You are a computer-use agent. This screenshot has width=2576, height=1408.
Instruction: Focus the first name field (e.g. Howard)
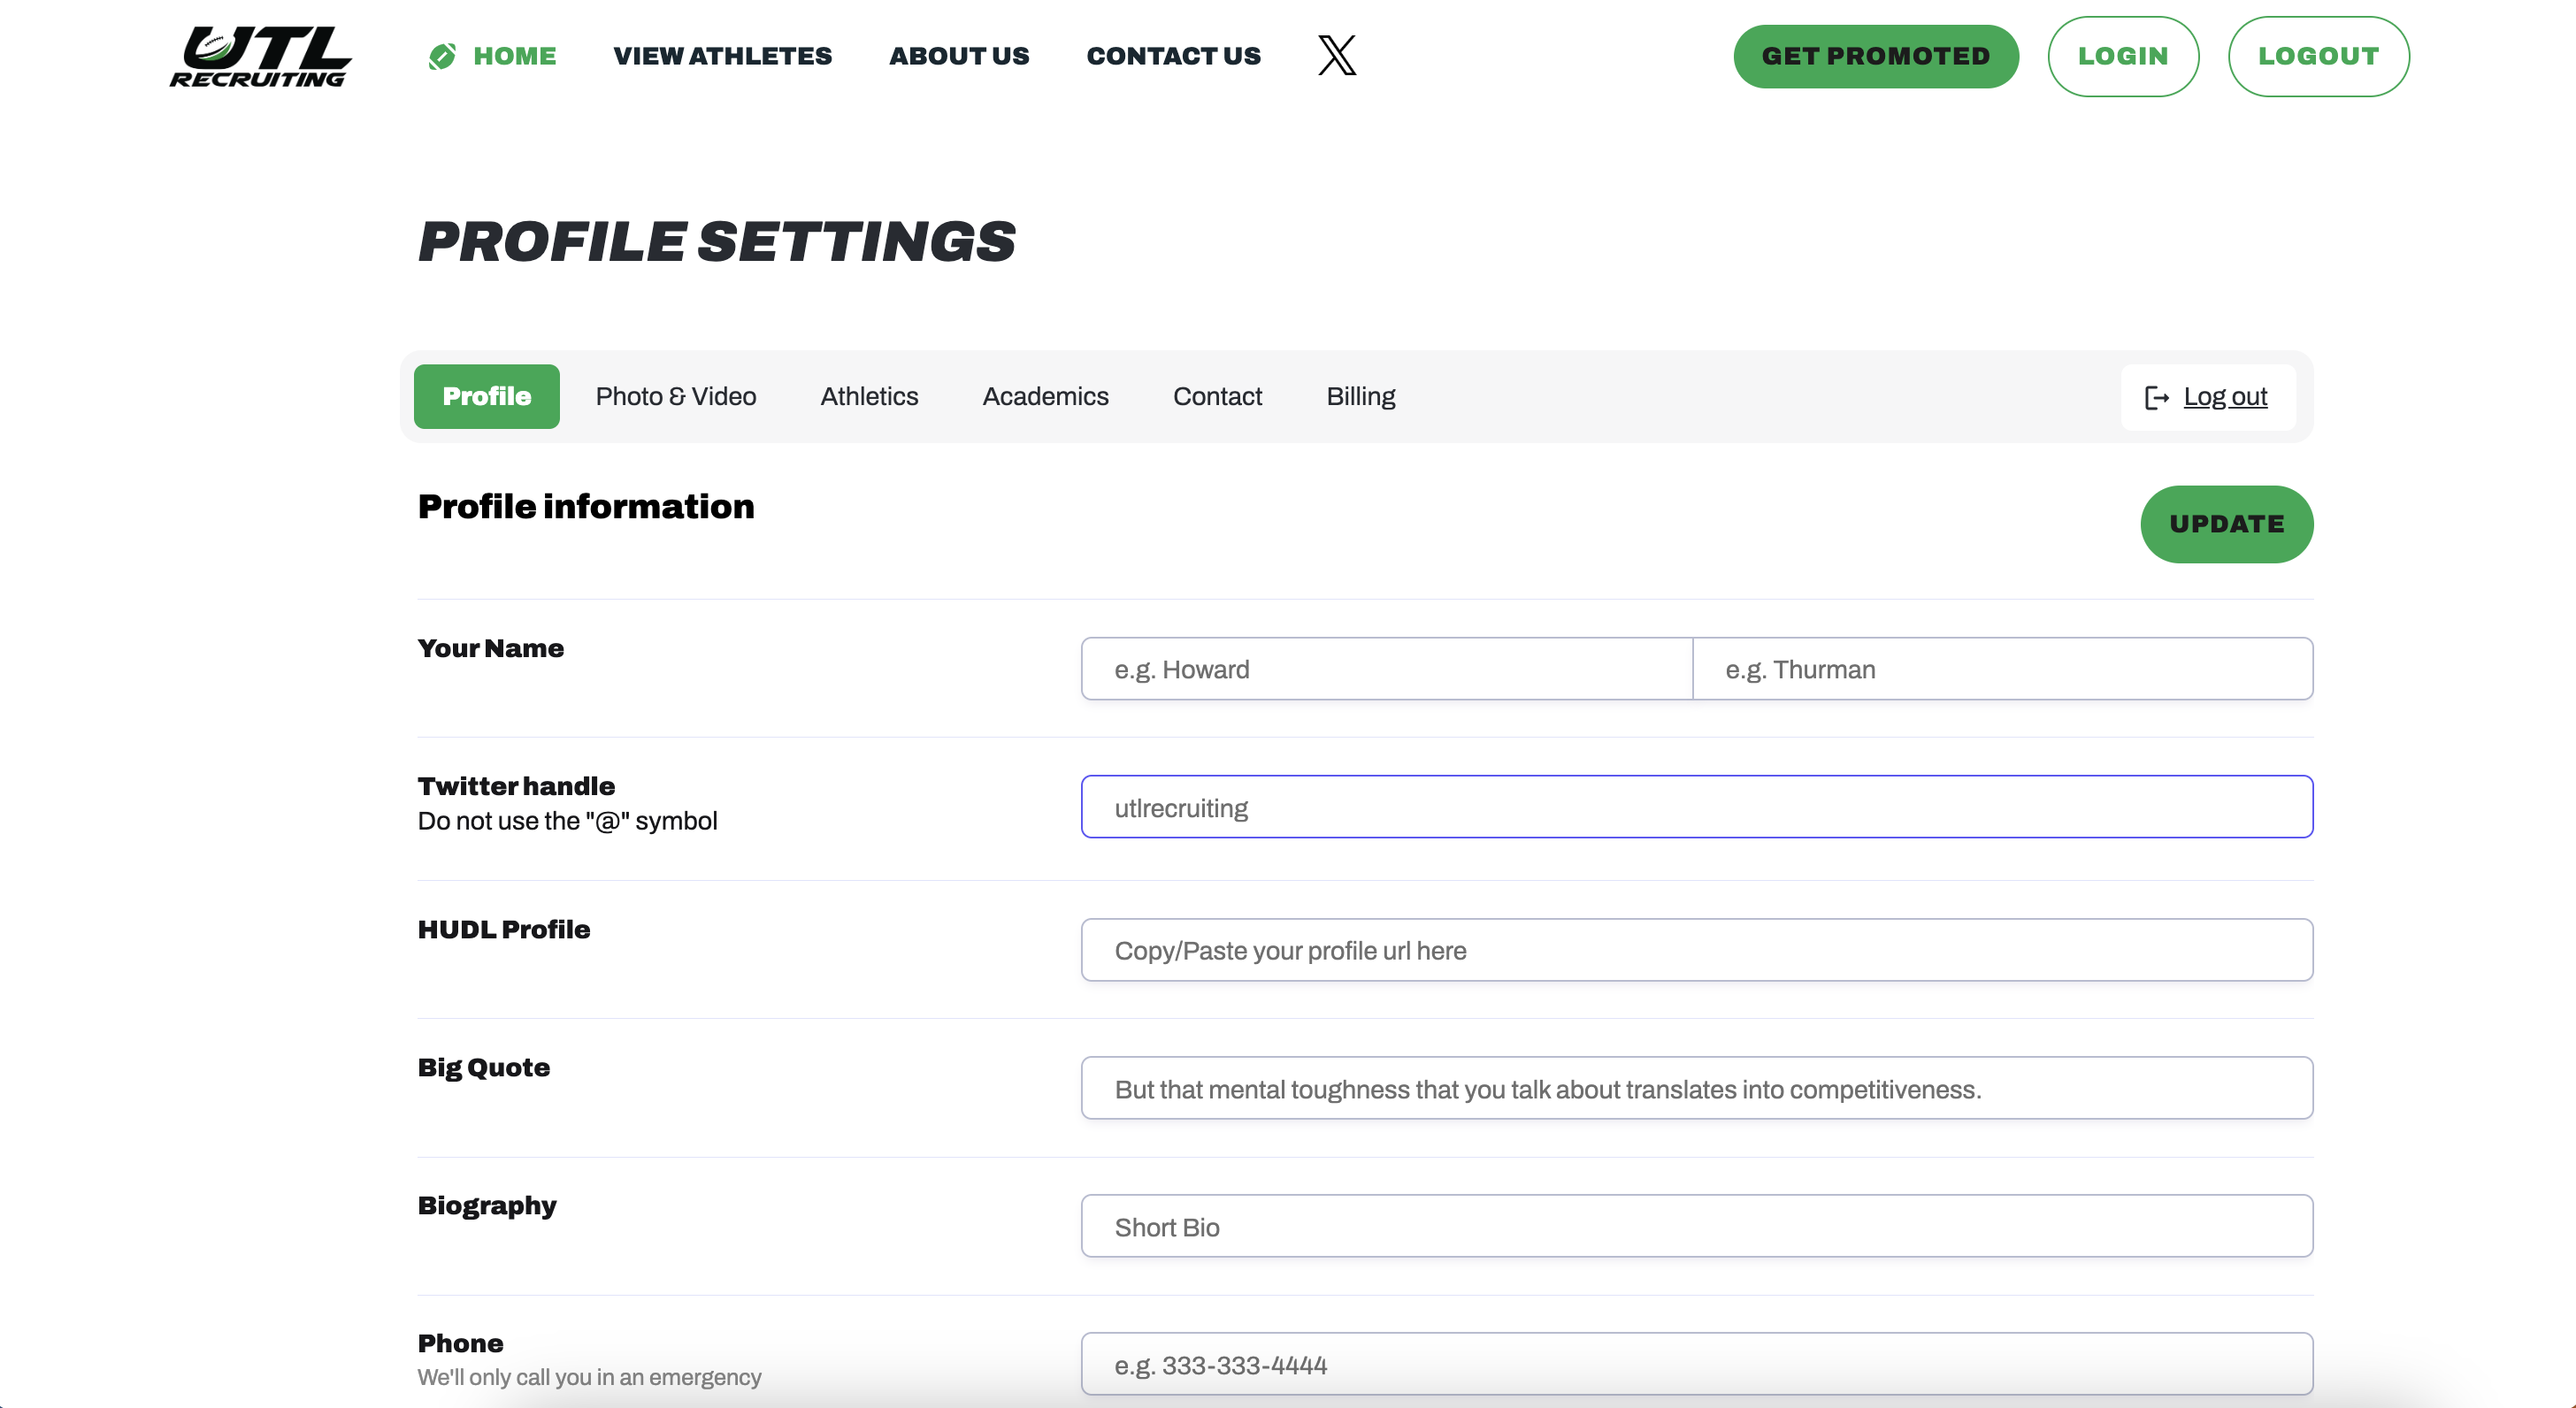click(x=1387, y=669)
